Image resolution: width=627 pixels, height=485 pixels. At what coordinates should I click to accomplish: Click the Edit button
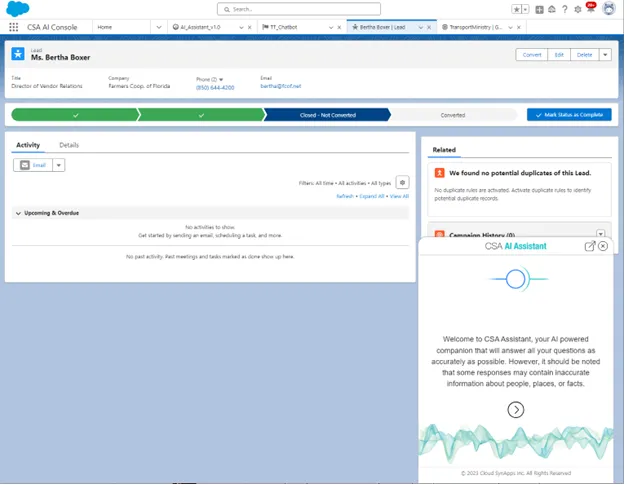561,55
